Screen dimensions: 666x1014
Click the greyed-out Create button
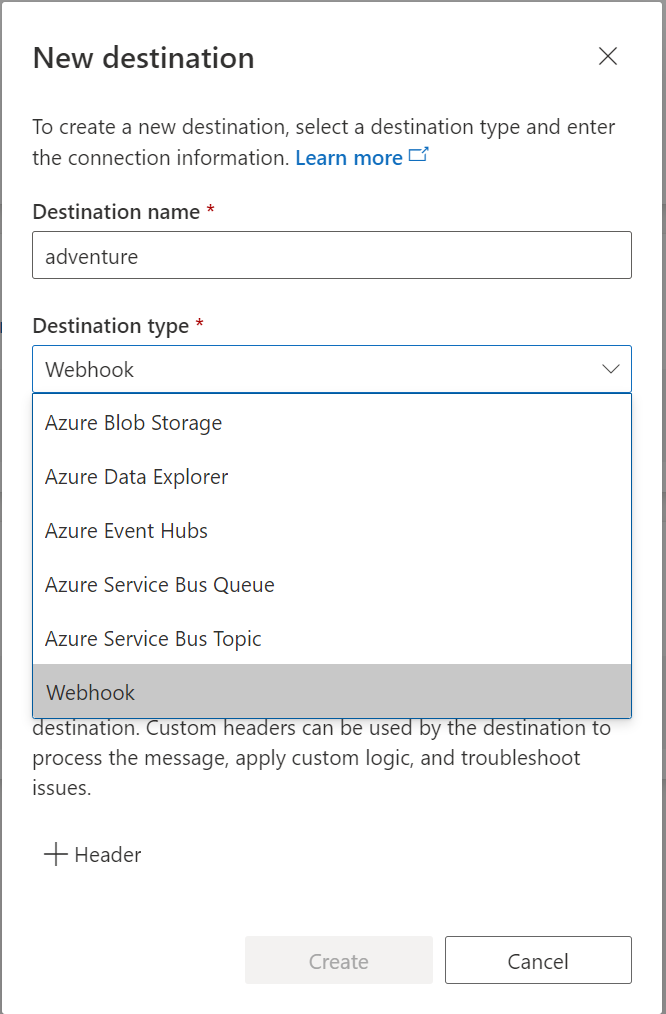(x=339, y=960)
